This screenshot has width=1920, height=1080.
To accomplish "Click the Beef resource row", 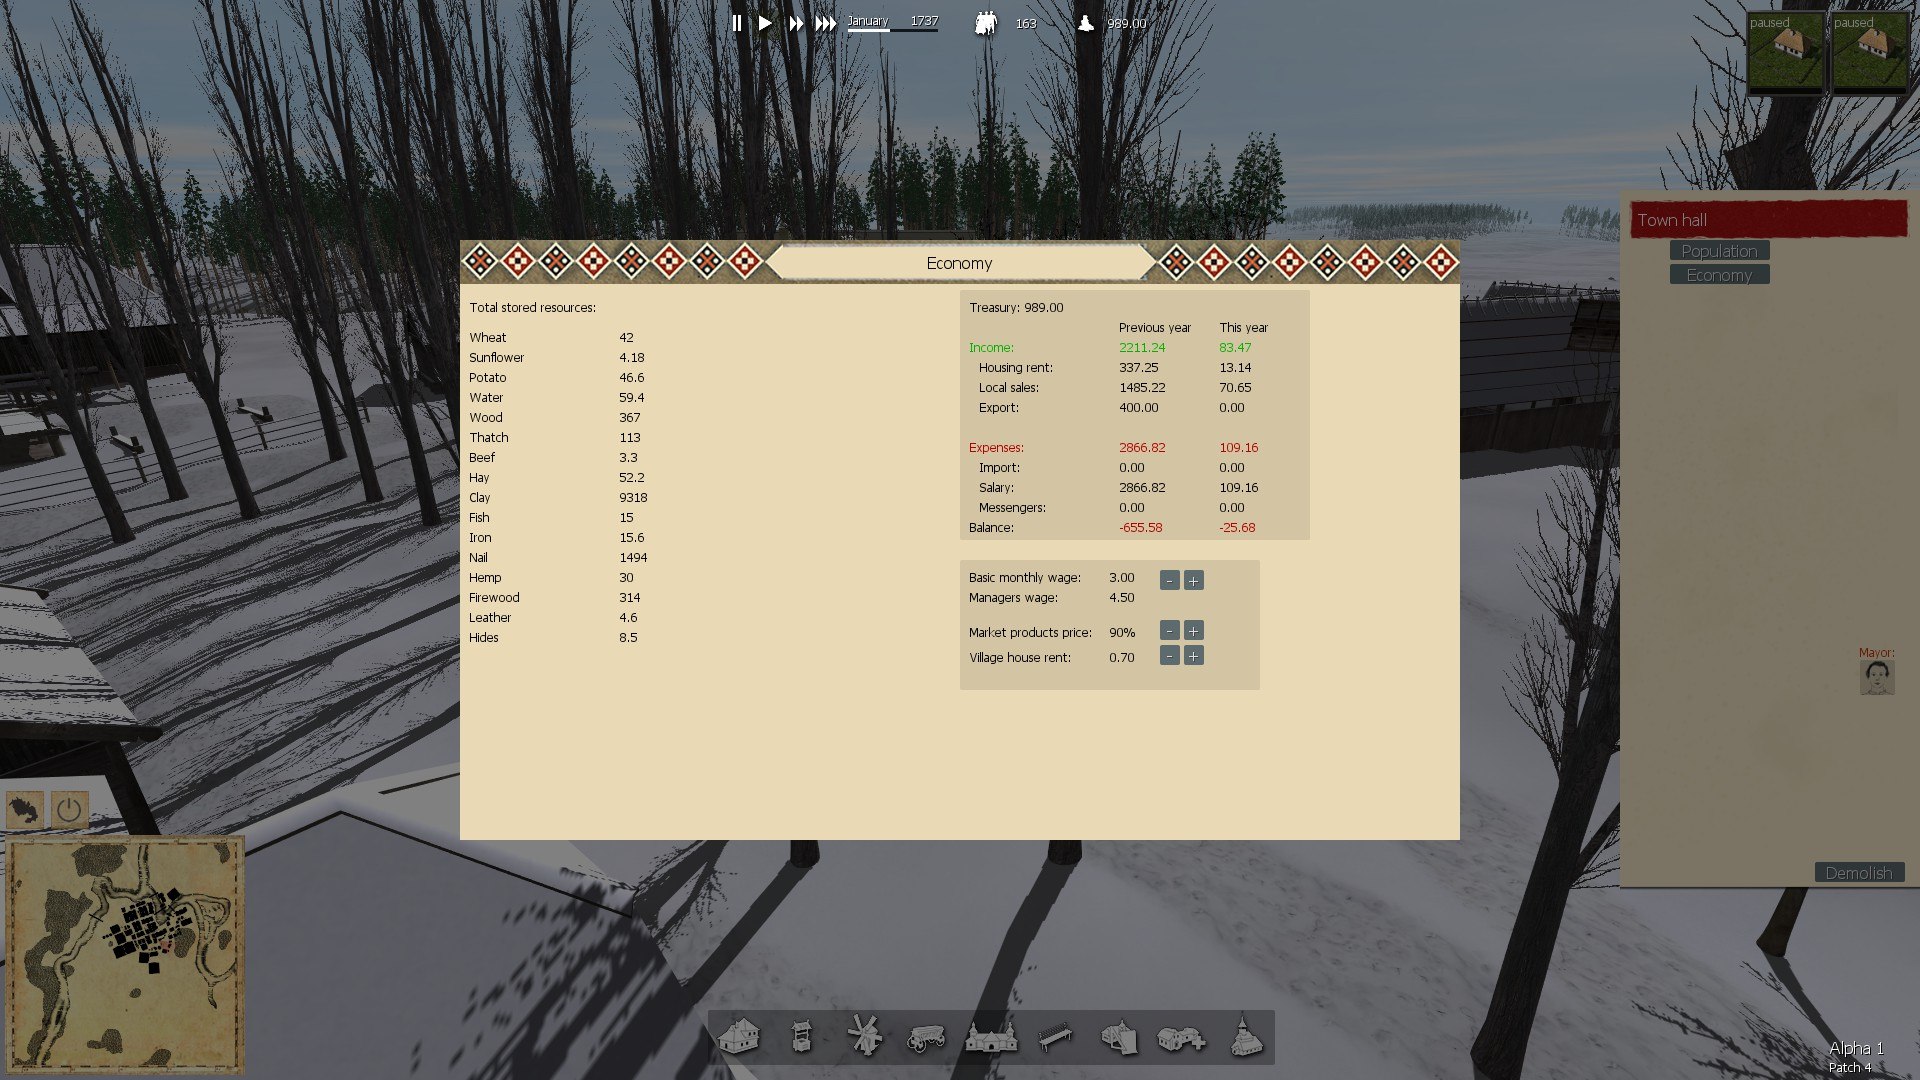I will [x=557, y=458].
